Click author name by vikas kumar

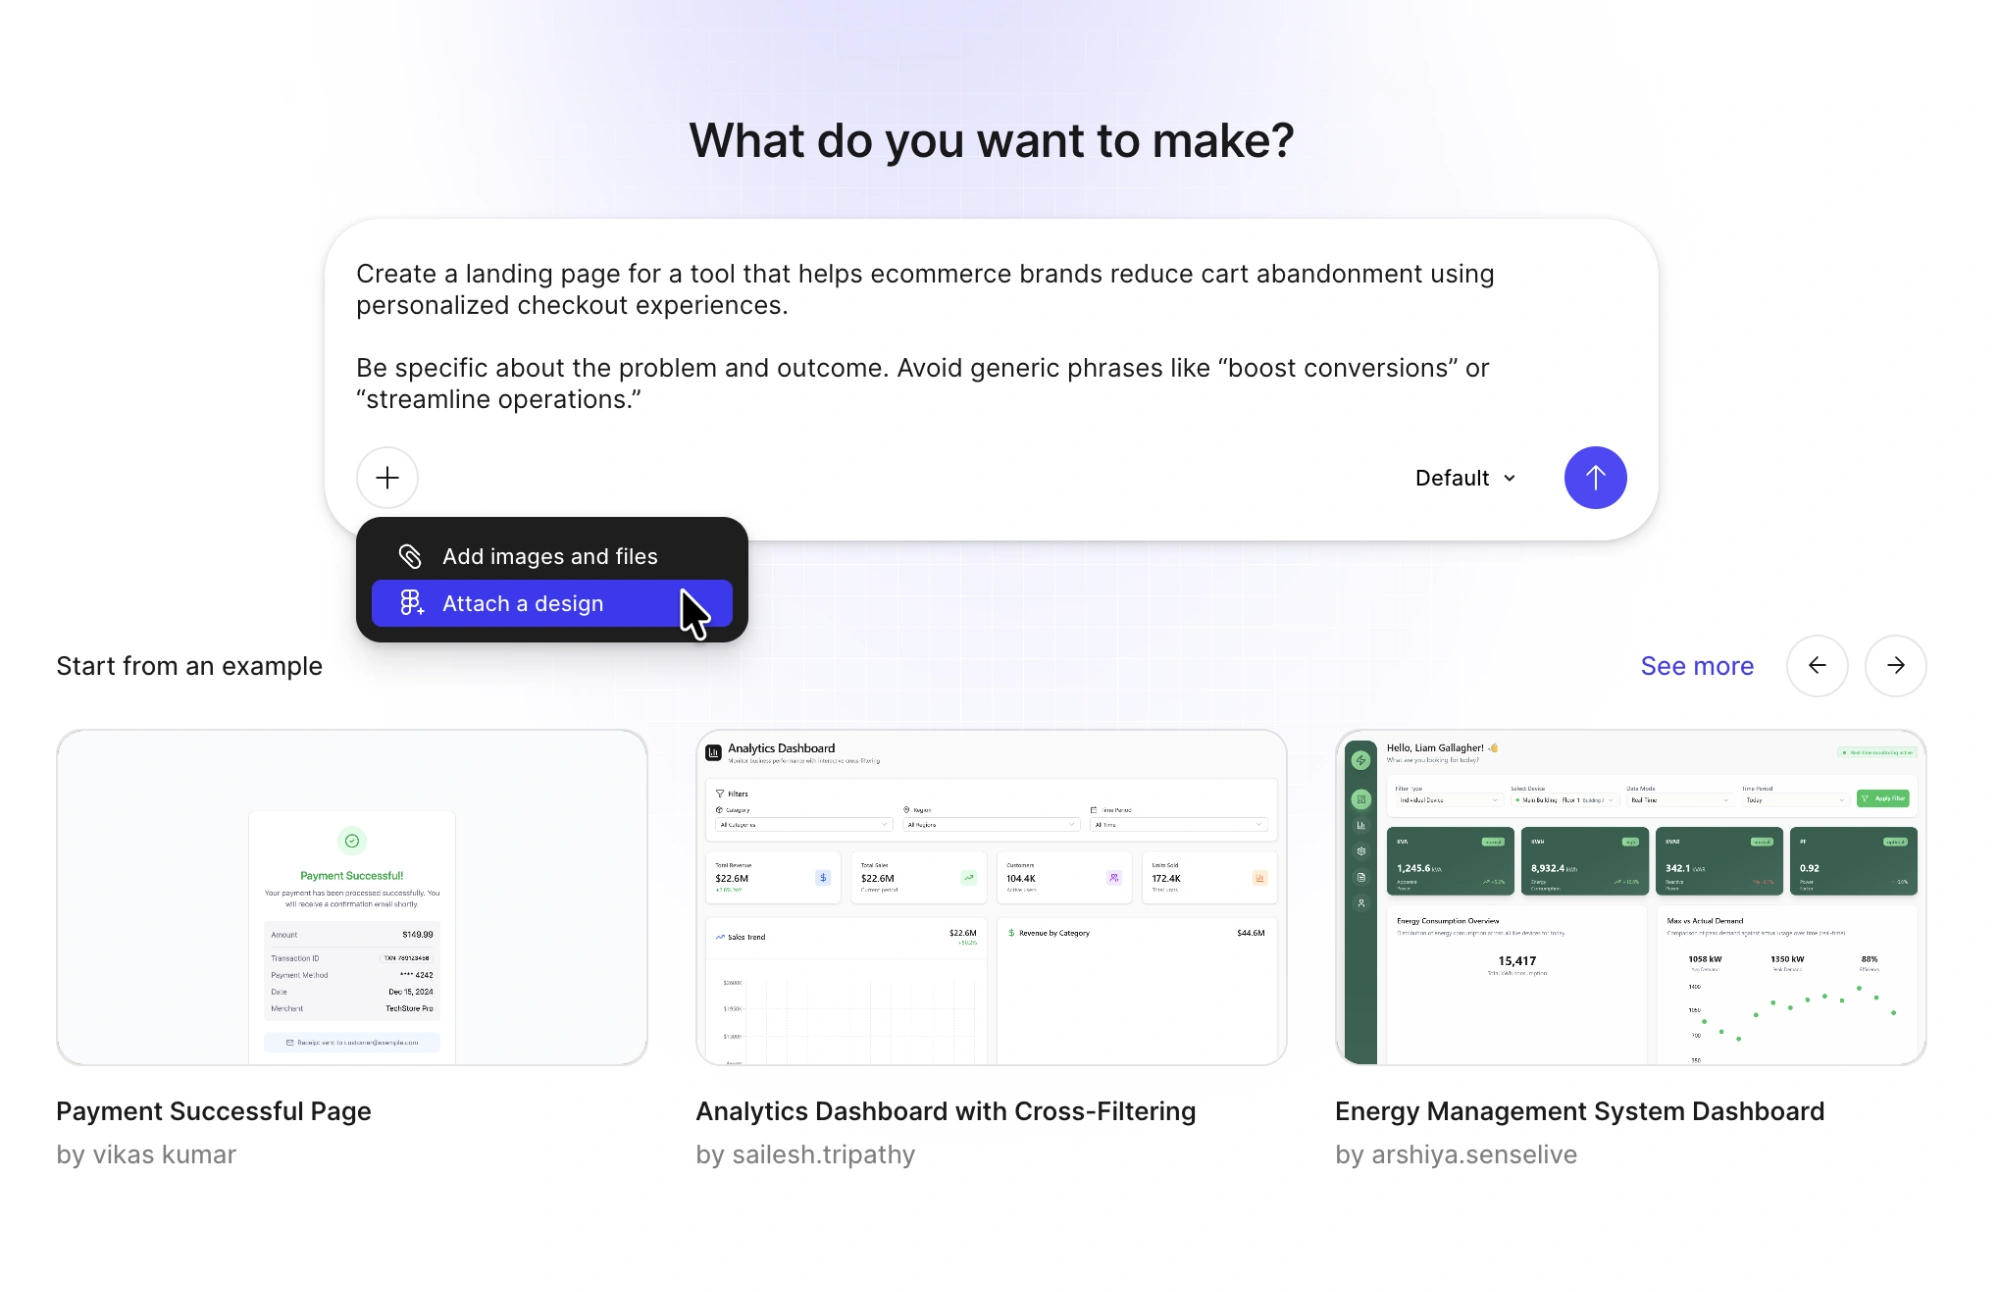point(146,1154)
